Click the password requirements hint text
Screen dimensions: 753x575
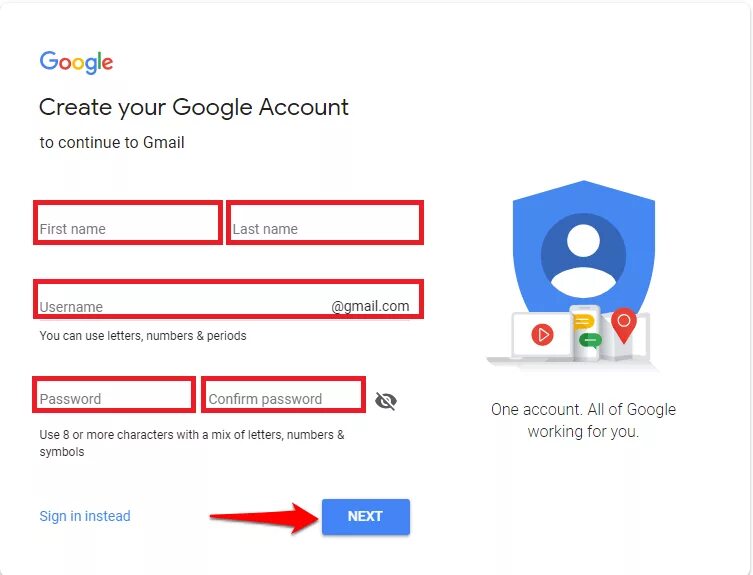click(x=192, y=443)
